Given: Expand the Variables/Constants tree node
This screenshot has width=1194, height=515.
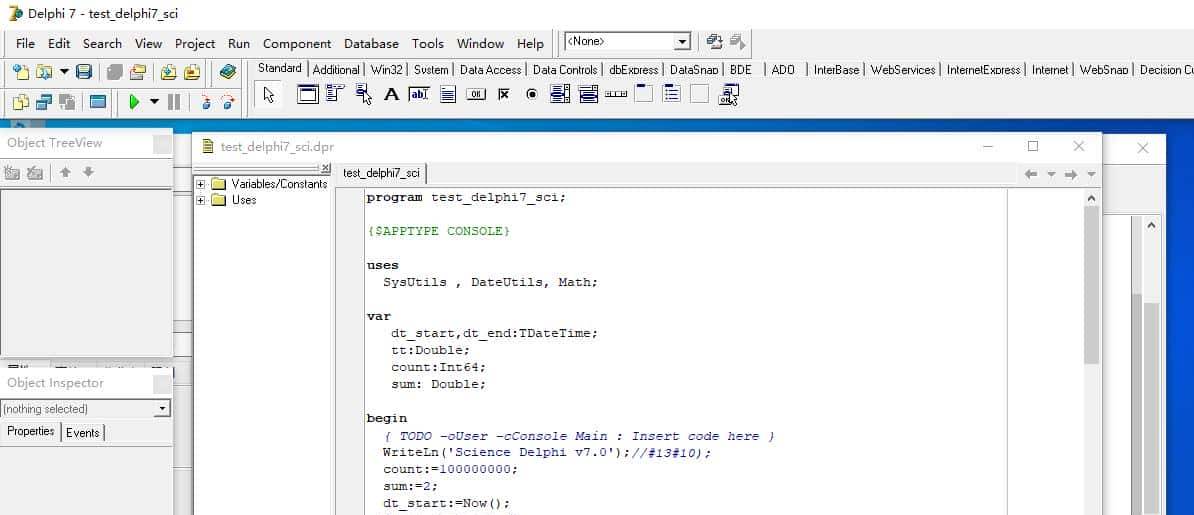Looking at the screenshot, I should tap(201, 184).
